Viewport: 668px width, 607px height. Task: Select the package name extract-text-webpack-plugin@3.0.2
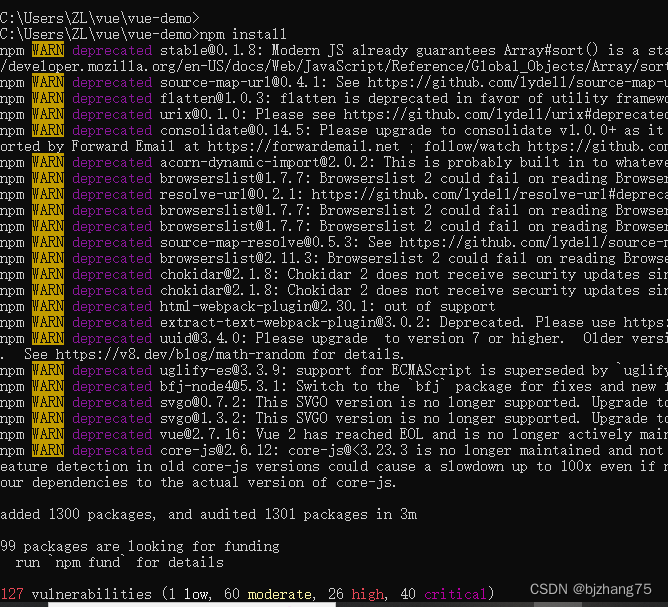(x=296, y=322)
